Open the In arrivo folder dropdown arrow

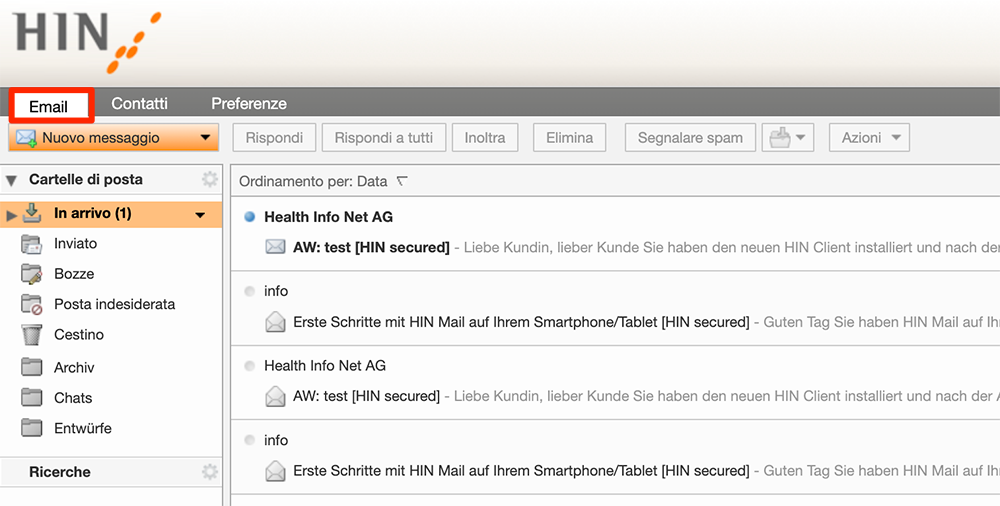(200, 216)
